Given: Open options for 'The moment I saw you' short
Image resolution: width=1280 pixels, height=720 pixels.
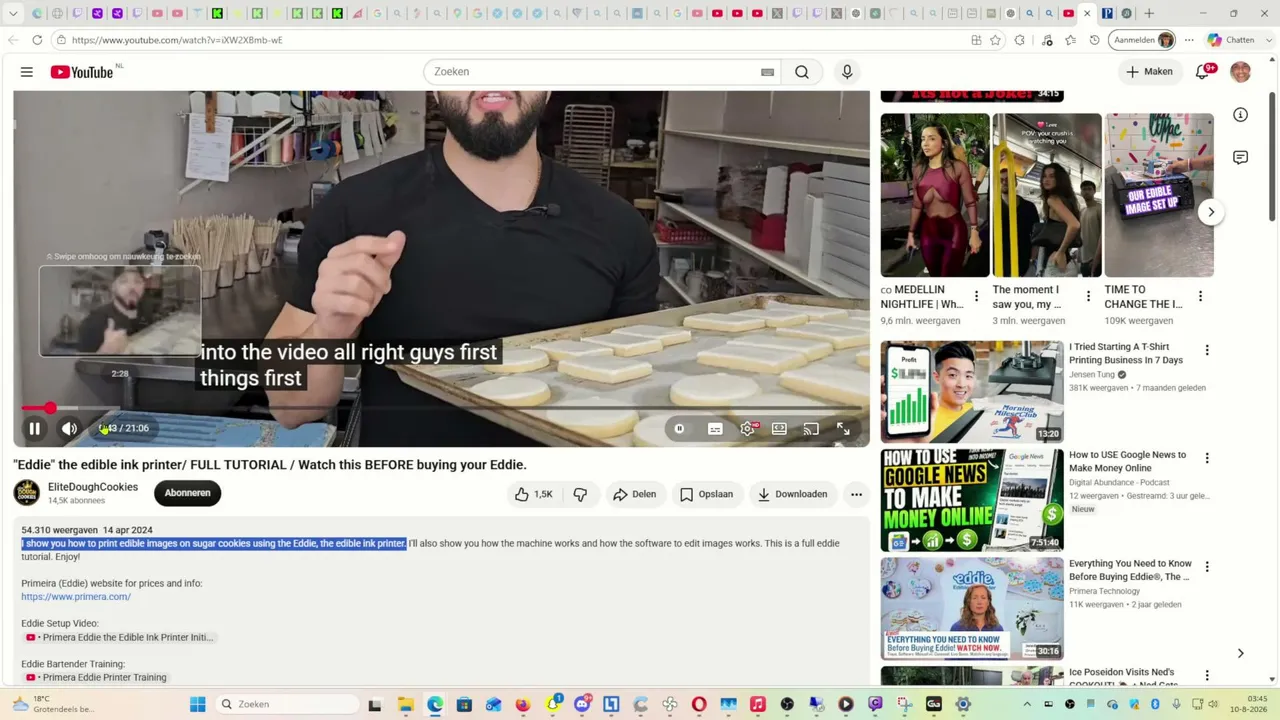Looking at the screenshot, I should coord(1088,297).
